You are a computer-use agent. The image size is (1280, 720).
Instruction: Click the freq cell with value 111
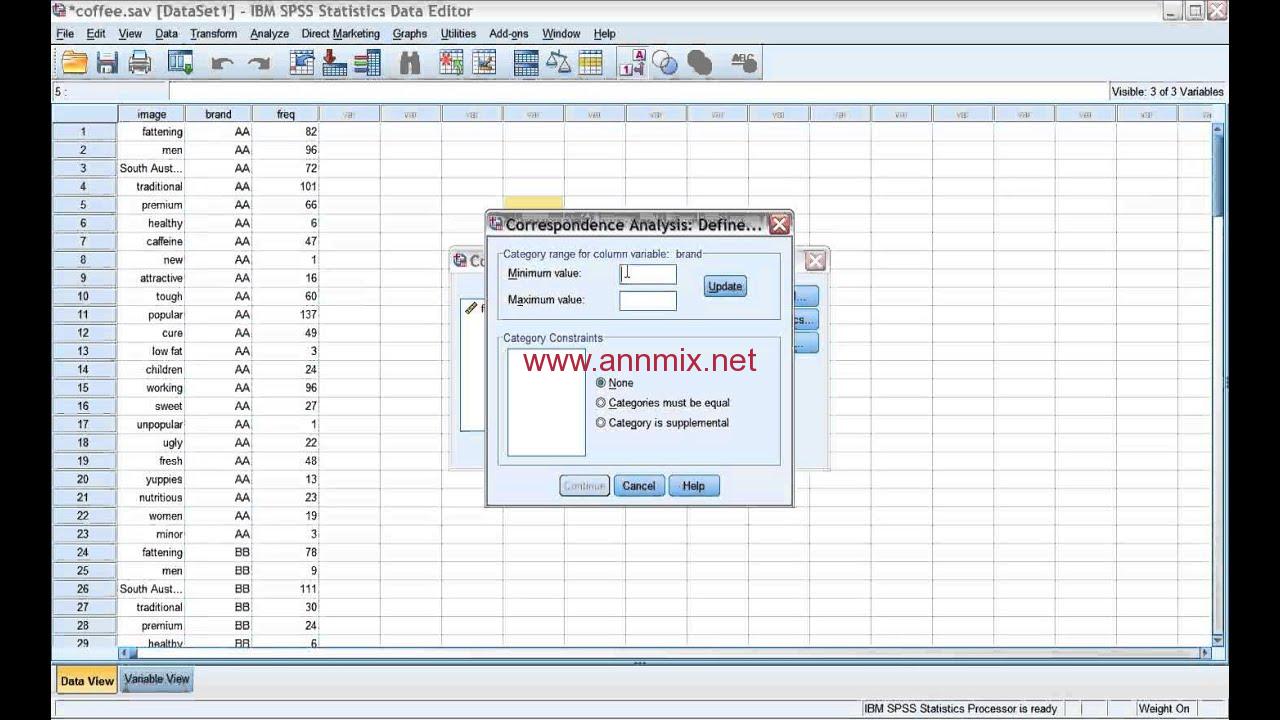point(286,589)
